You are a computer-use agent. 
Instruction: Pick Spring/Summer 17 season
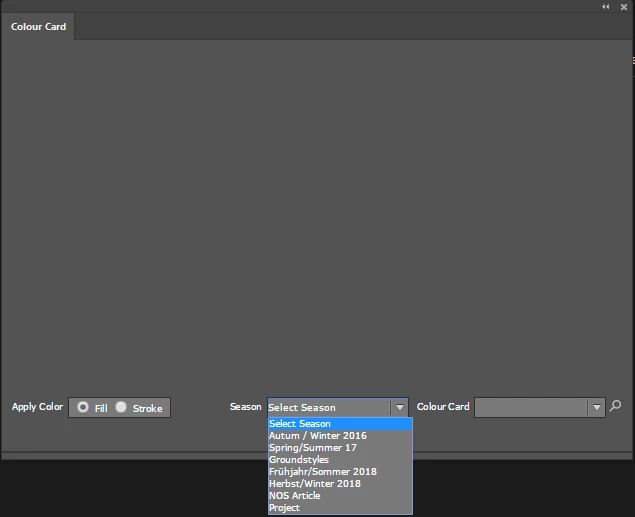[340, 448]
